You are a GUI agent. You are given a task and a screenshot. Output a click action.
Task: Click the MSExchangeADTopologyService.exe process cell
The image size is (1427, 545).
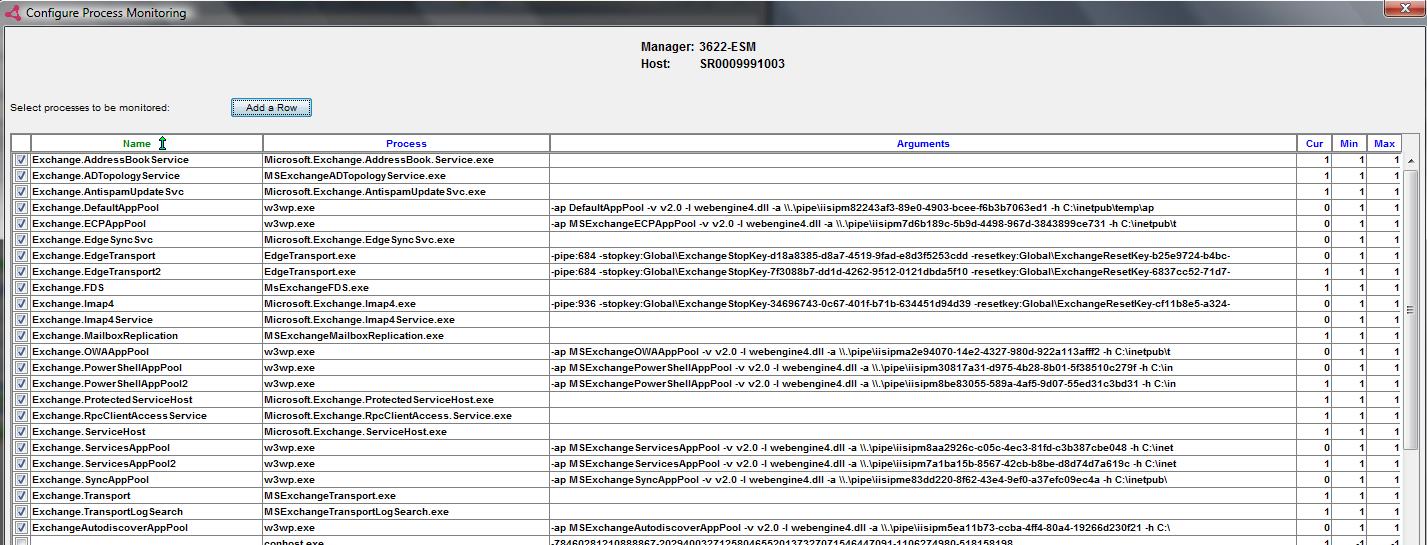point(406,176)
